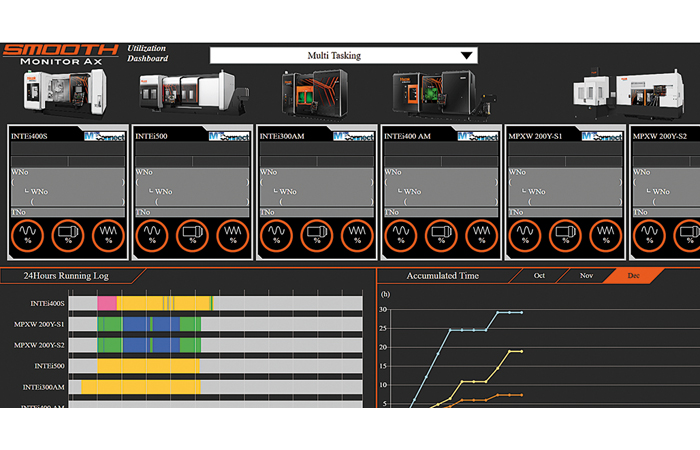Screen dimensions: 700x450
Task: Switch Accumulated Time to Nov tab
Action: click(x=586, y=275)
